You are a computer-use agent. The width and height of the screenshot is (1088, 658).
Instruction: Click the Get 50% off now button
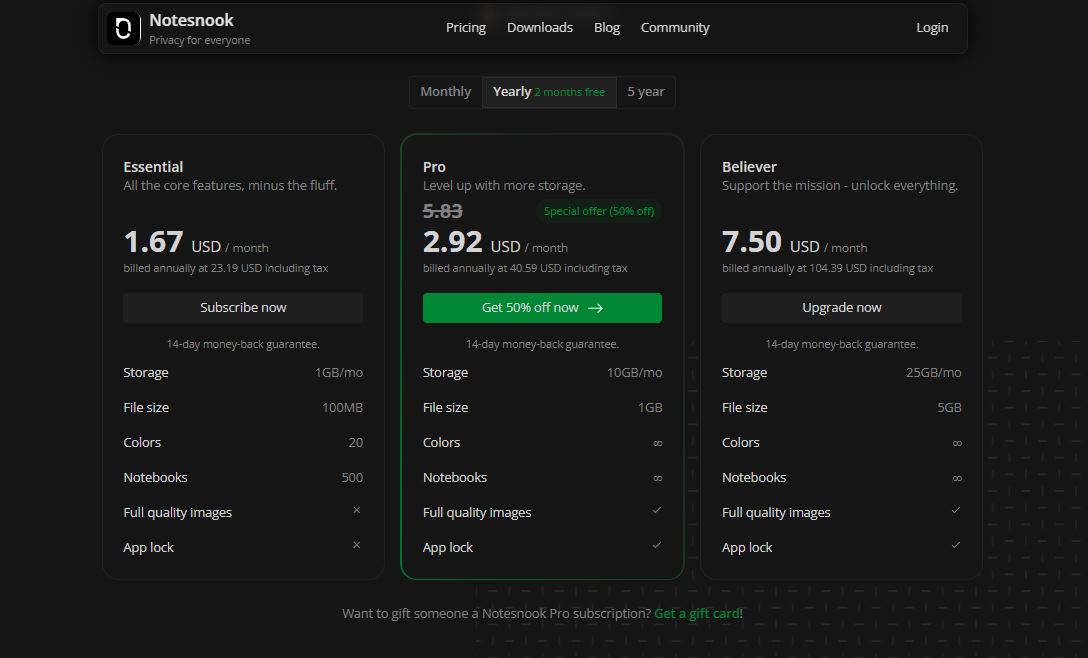tap(542, 307)
